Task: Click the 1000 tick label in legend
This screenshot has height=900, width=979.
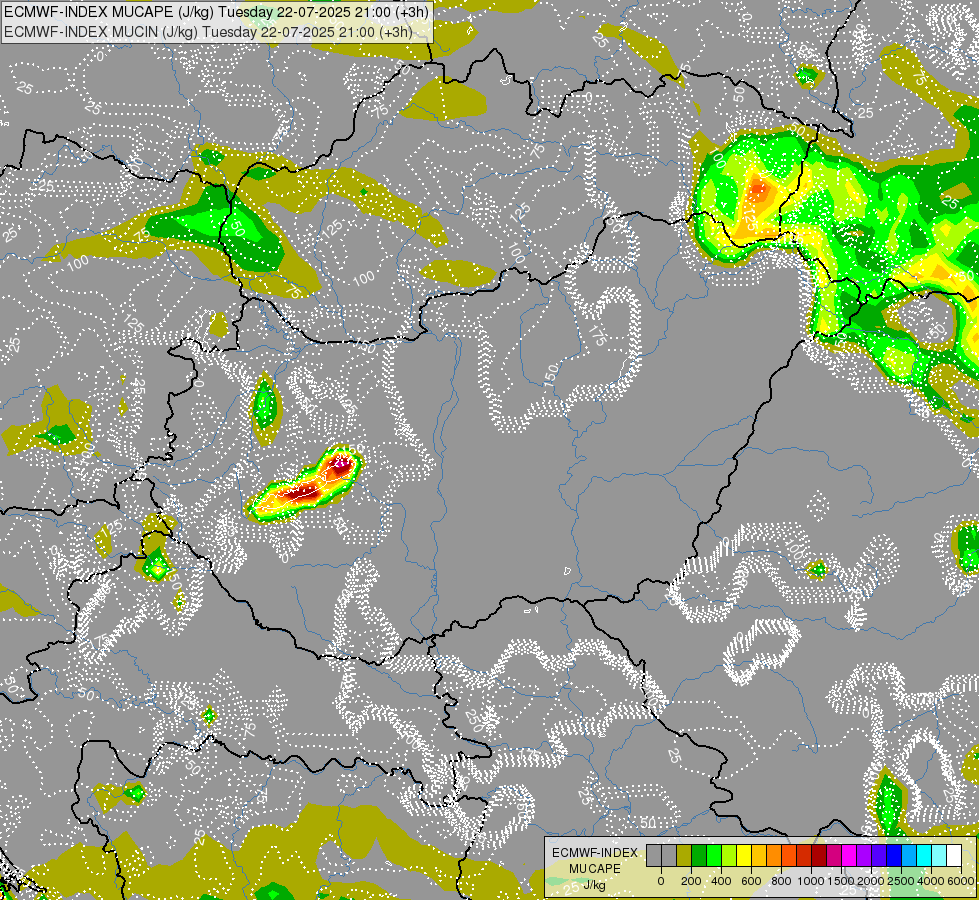Action: [x=811, y=881]
